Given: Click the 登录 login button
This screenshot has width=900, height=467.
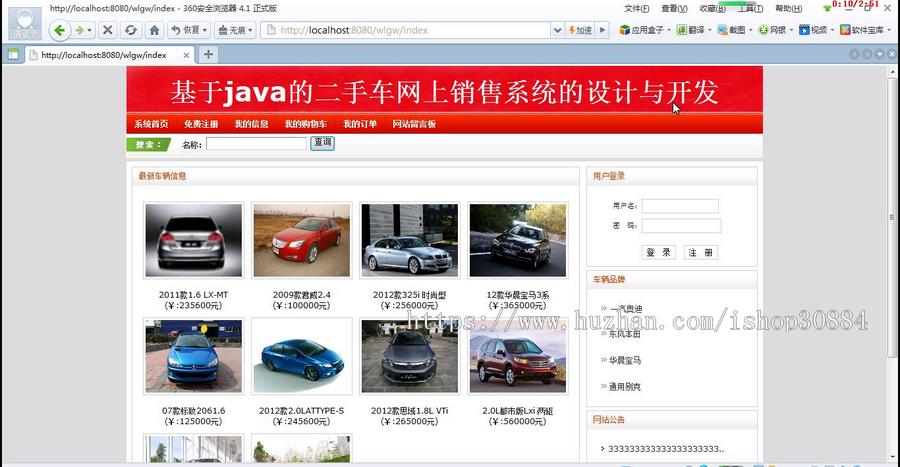Looking at the screenshot, I should 658,252.
